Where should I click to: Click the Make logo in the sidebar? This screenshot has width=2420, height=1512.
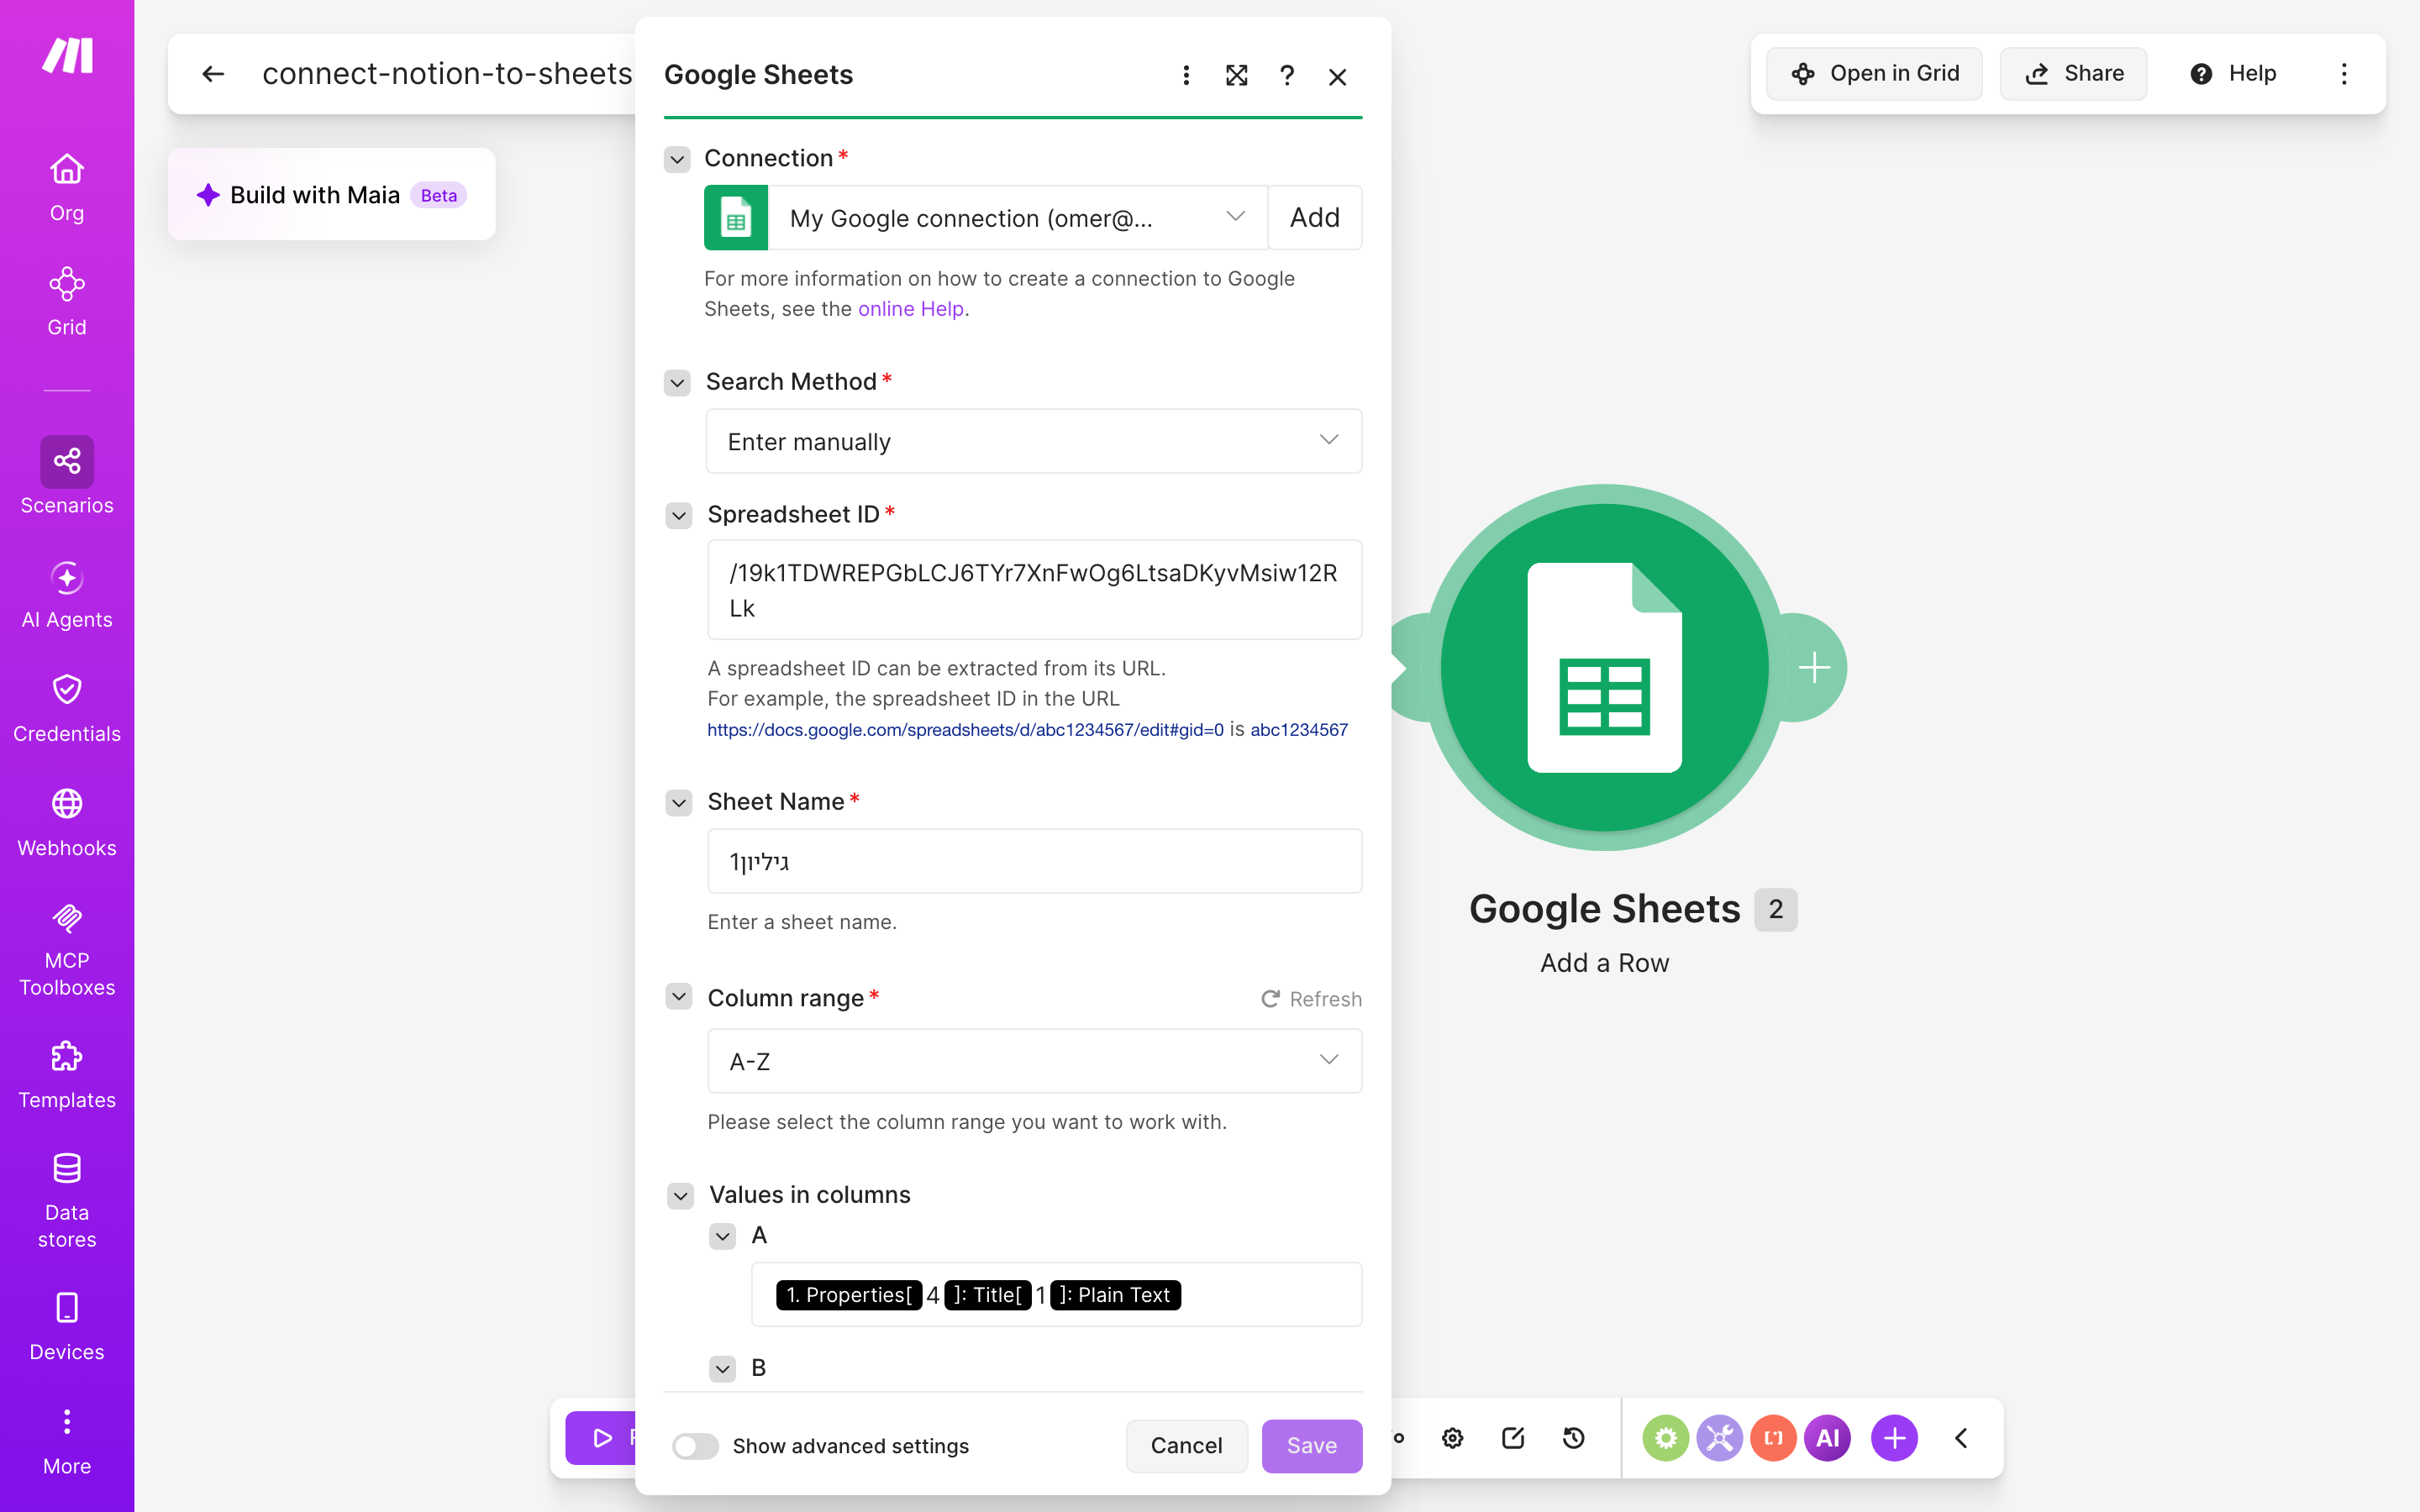[67, 55]
